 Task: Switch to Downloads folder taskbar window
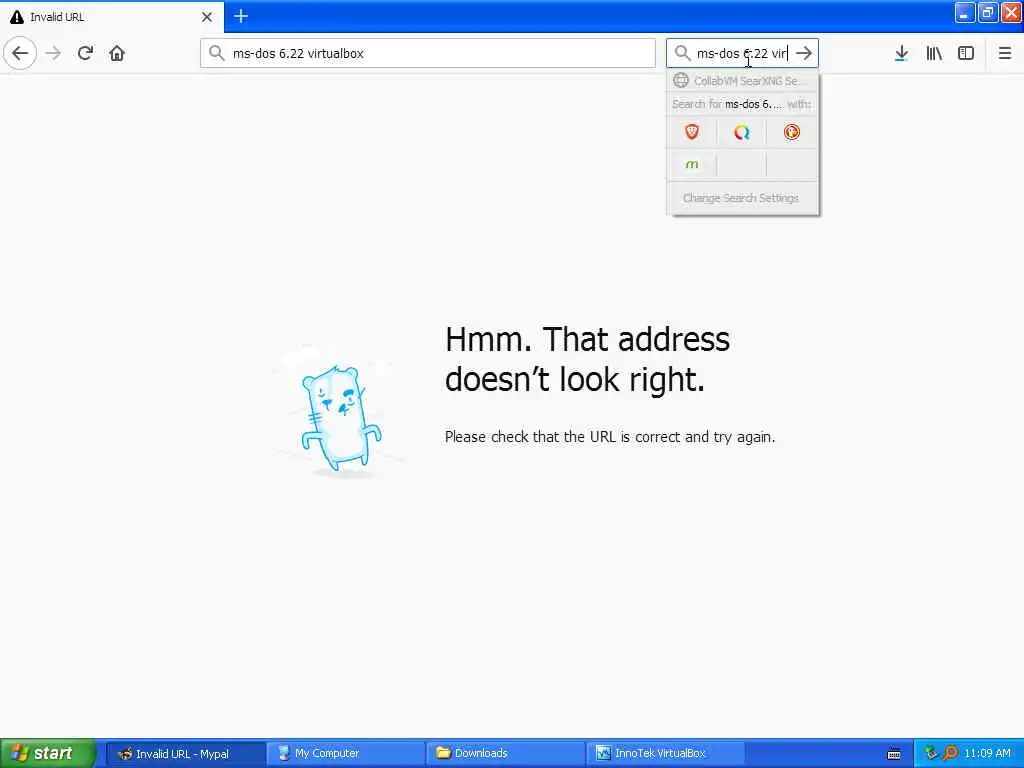[505, 754]
